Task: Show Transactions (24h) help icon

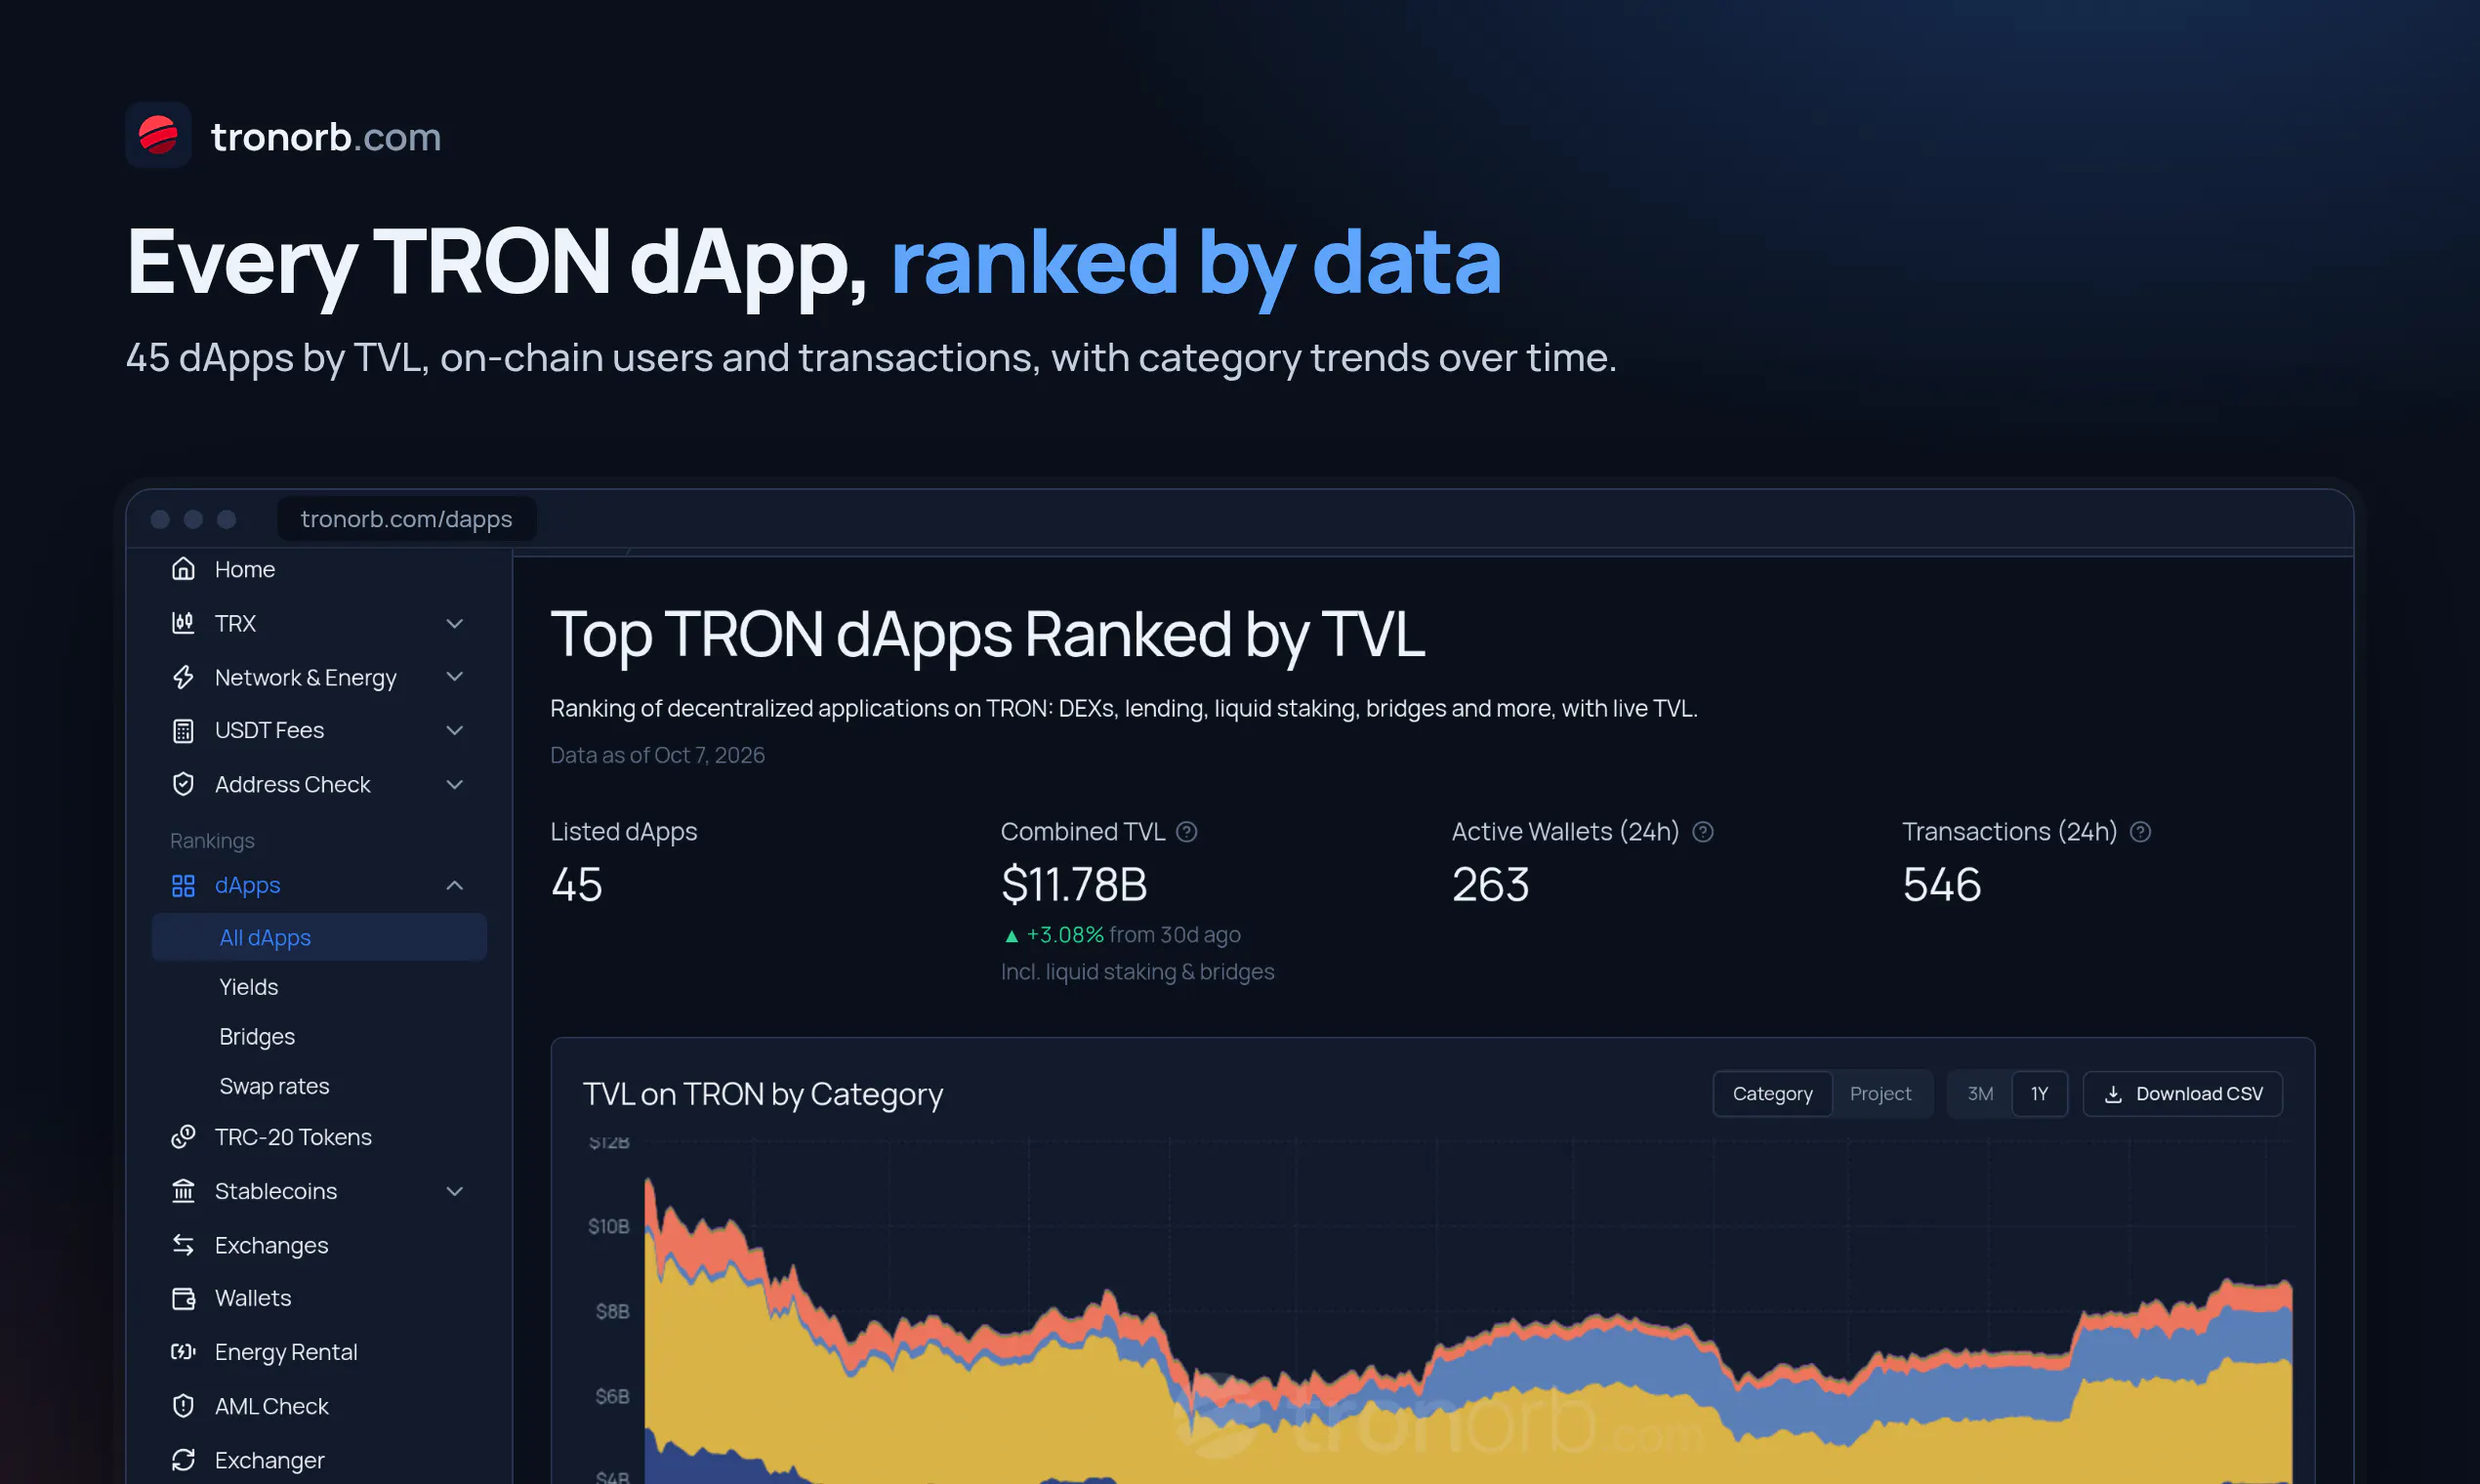Action: click(2140, 832)
